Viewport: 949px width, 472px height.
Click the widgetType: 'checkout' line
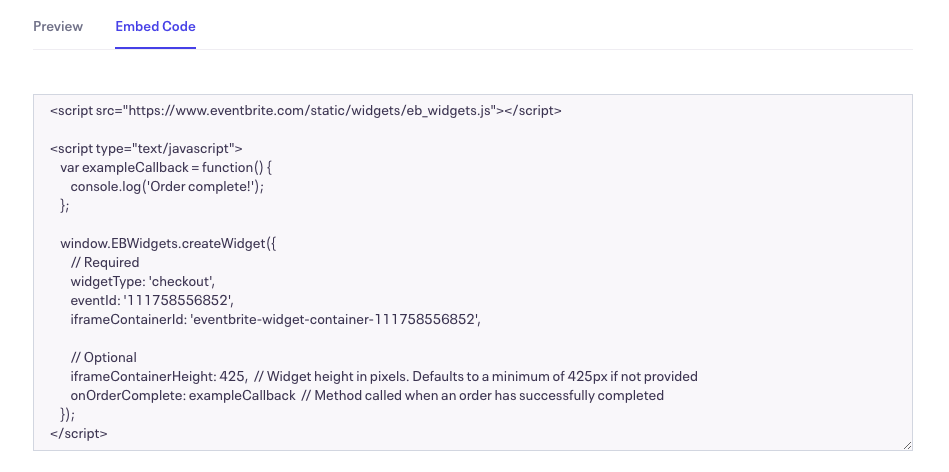point(143,281)
